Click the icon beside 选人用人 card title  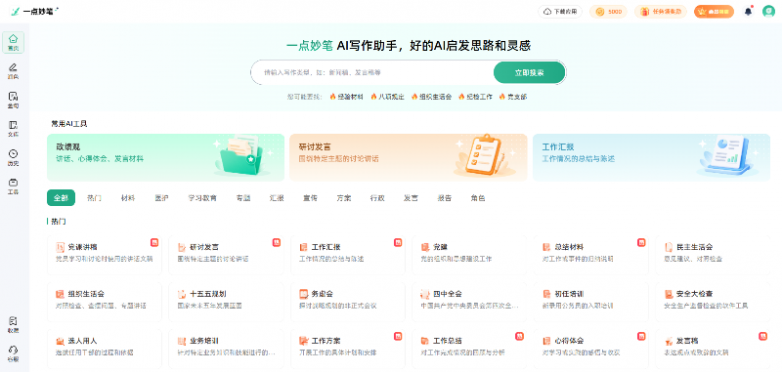(60, 341)
